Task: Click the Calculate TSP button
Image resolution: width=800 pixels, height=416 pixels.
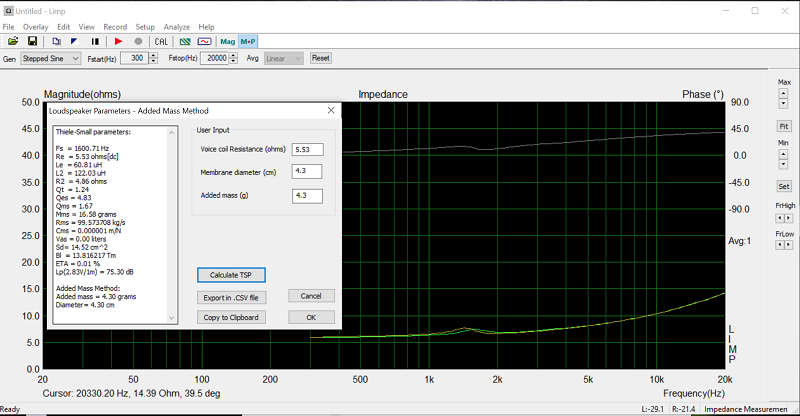Action: coord(231,275)
